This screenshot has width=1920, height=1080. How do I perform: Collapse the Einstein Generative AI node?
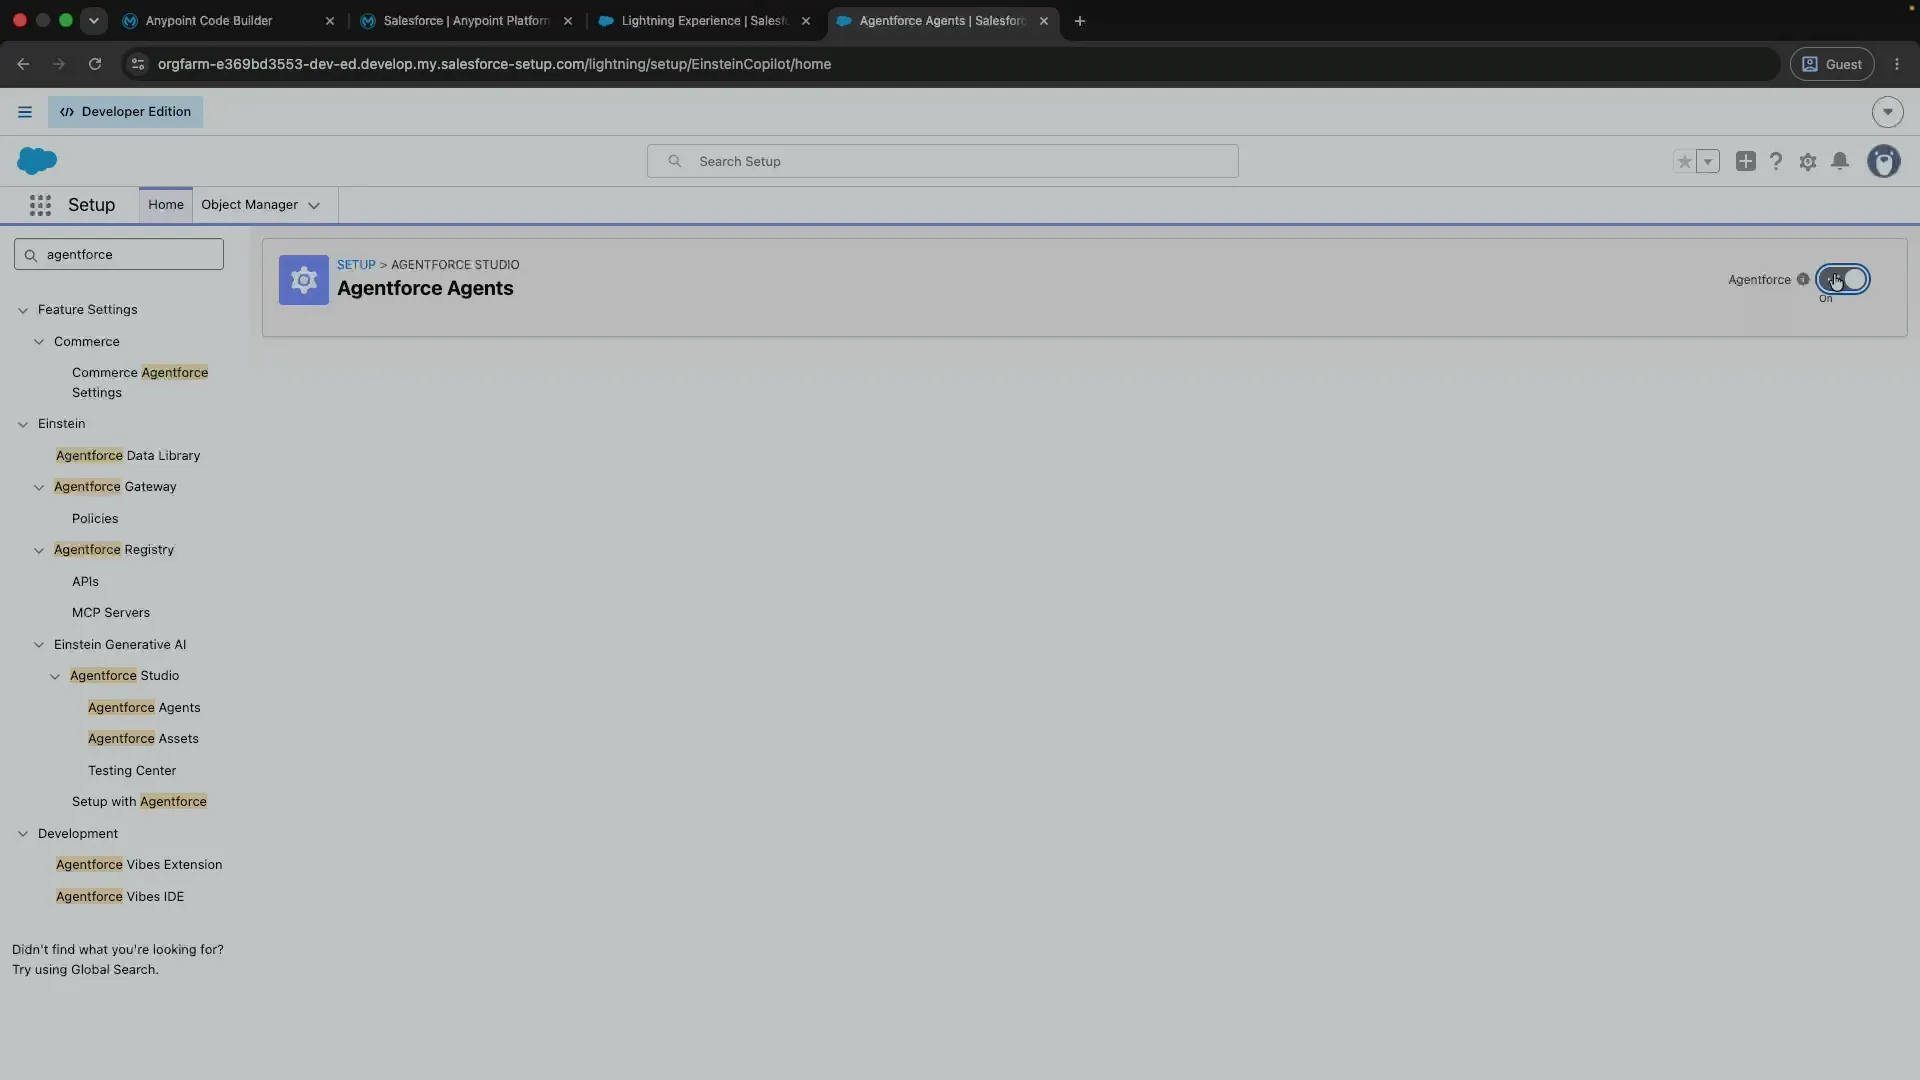tap(39, 645)
